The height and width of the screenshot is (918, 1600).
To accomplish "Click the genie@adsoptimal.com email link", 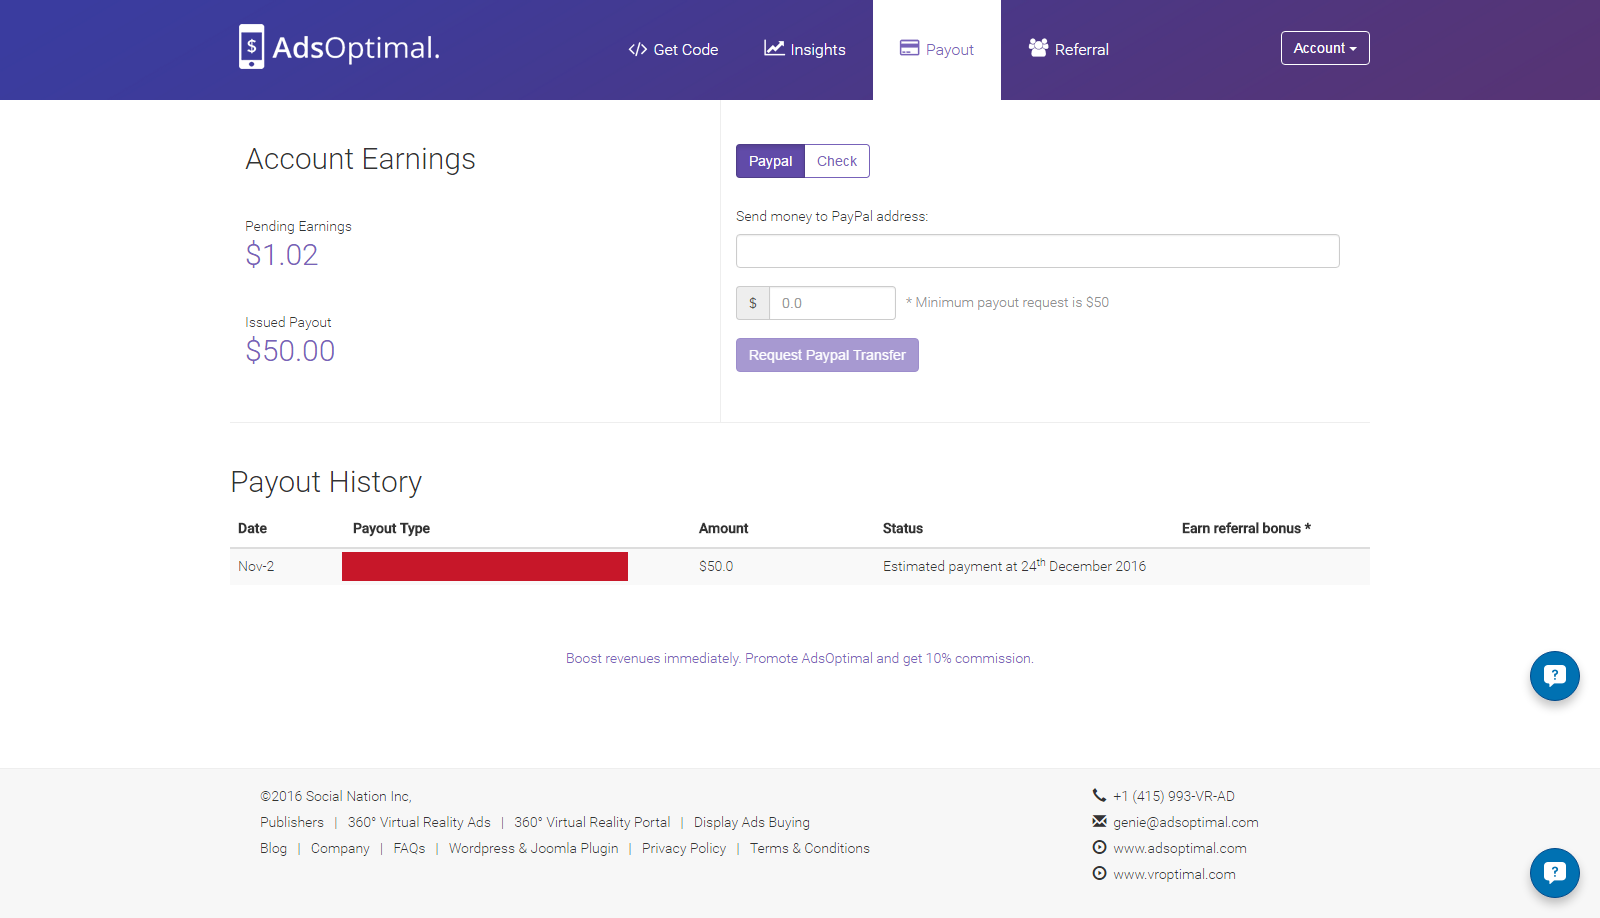I will (1186, 822).
